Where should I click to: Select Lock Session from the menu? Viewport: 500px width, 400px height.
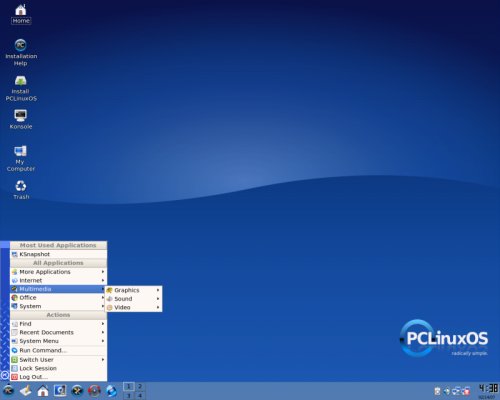(58, 368)
